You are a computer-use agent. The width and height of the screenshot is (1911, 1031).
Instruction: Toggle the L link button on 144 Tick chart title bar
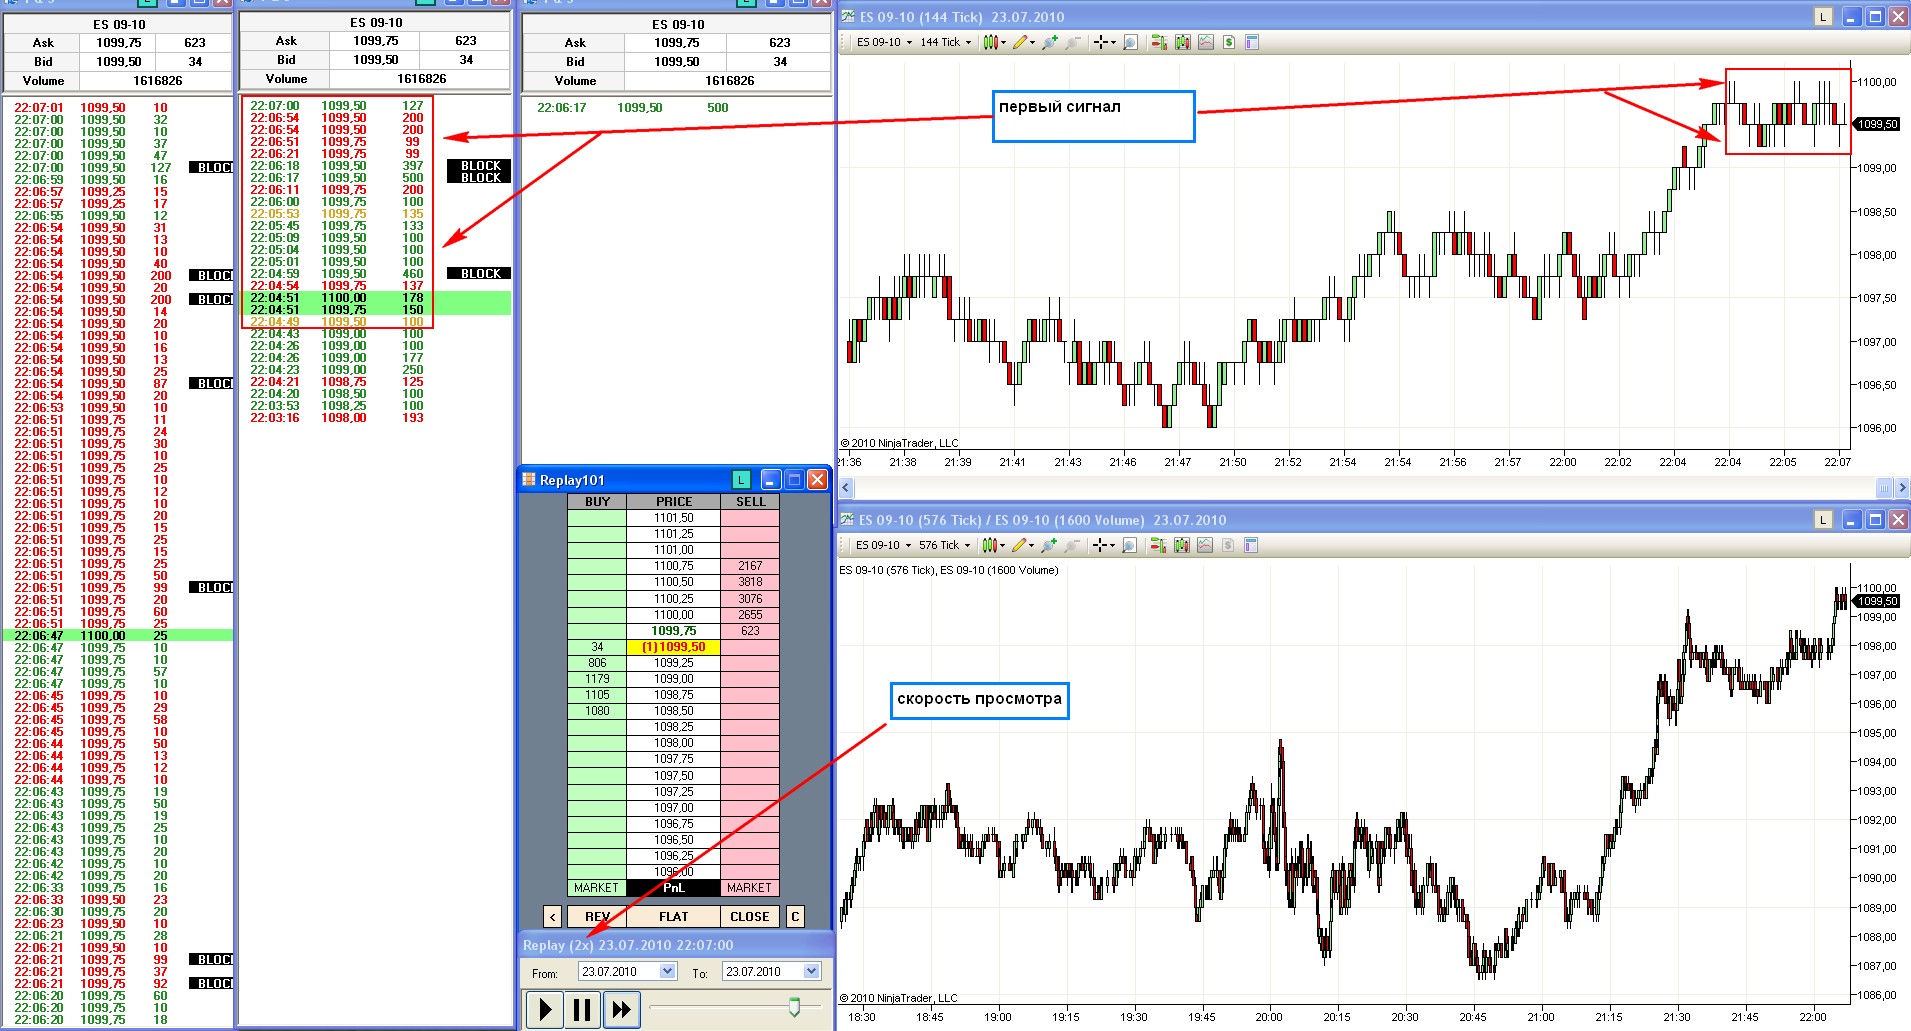point(1823,17)
